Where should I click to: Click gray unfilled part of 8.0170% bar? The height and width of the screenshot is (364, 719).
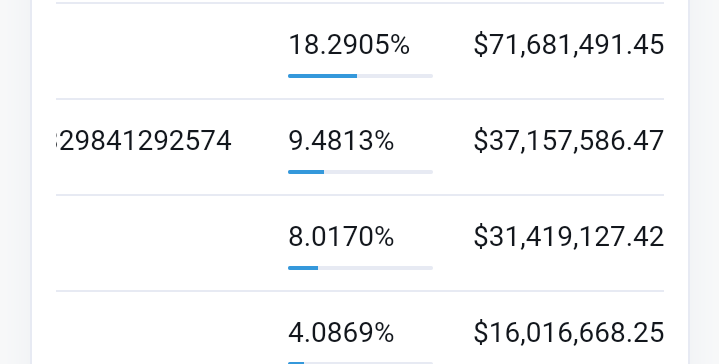tap(376, 268)
